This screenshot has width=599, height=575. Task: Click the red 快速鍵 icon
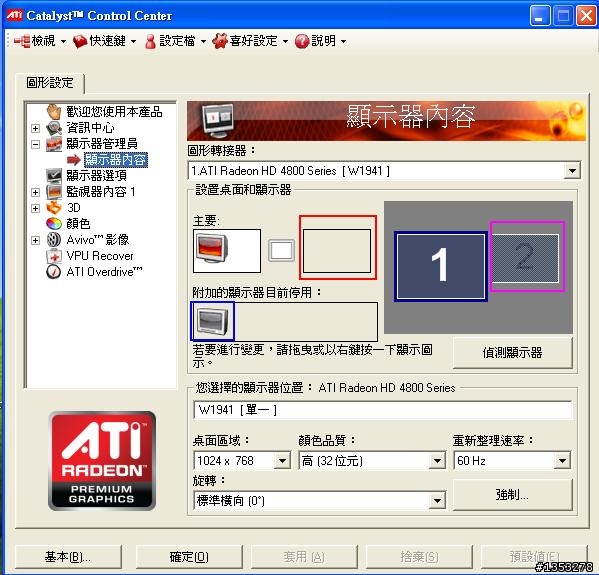(x=80, y=41)
